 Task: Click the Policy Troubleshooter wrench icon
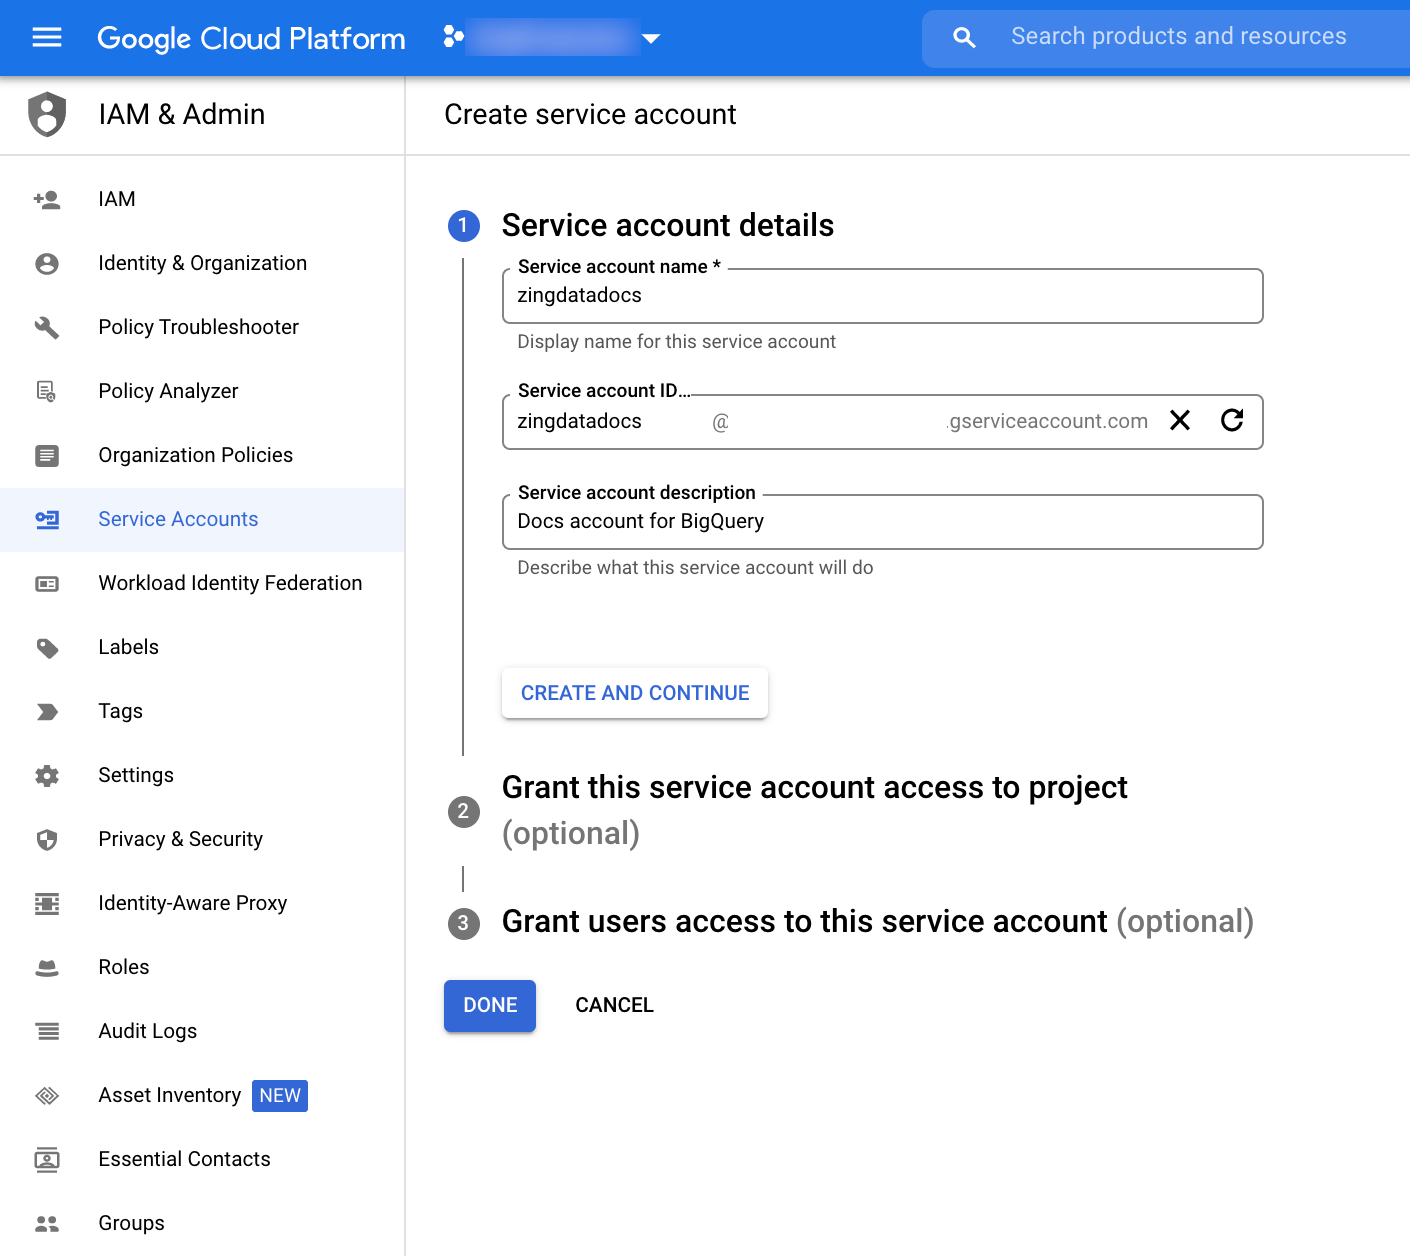[47, 328]
